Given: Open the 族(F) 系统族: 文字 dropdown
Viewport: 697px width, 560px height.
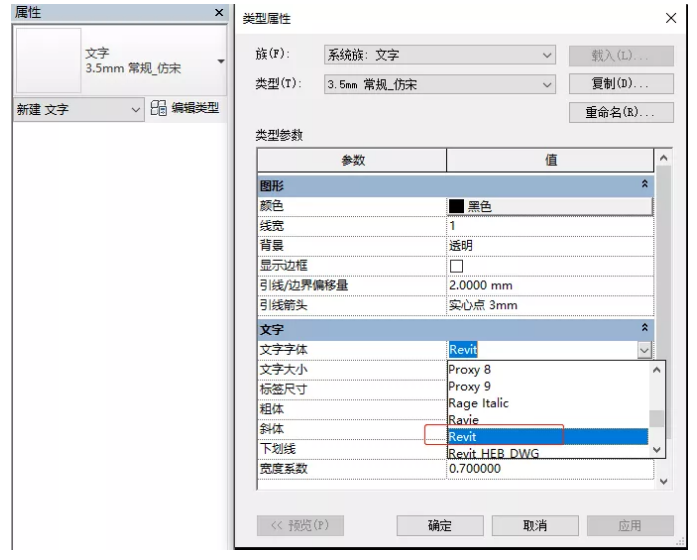Looking at the screenshot, I should pos(440,55).
